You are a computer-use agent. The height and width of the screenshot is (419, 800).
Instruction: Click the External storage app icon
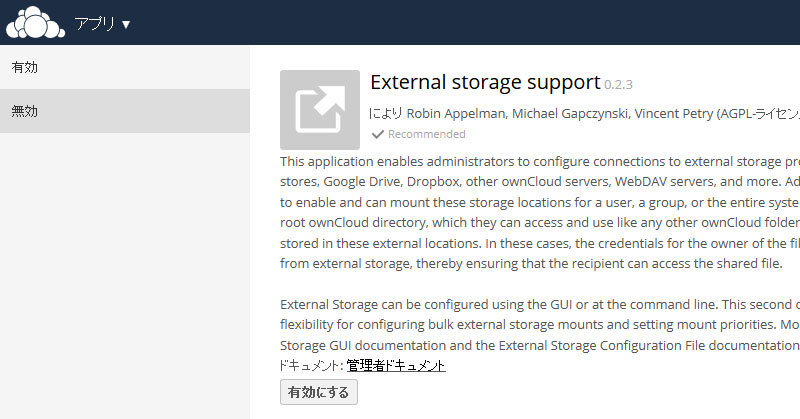[320, 110]
